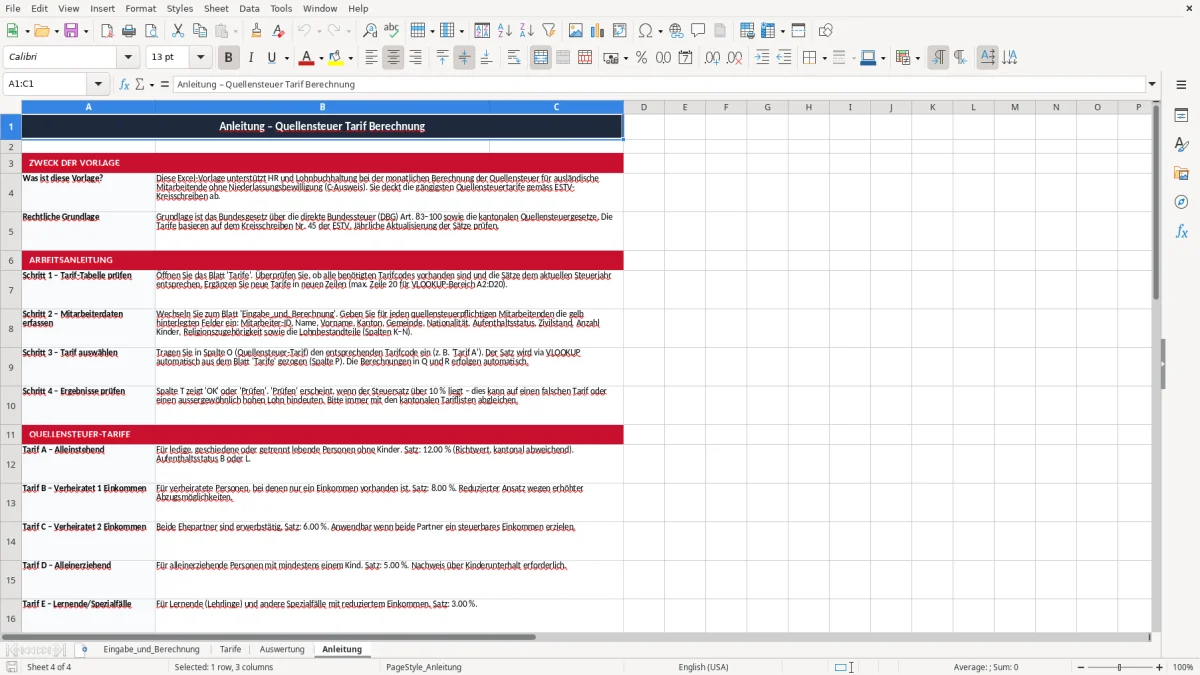
Task: Open Sidebar Functions panel
Action: pyautogui.click(x=1181, y=231)
